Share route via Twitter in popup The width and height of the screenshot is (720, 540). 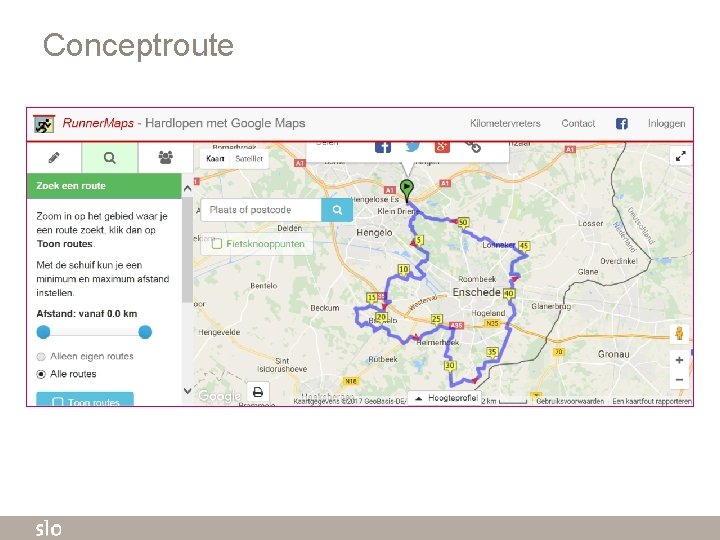click(412, 146)
